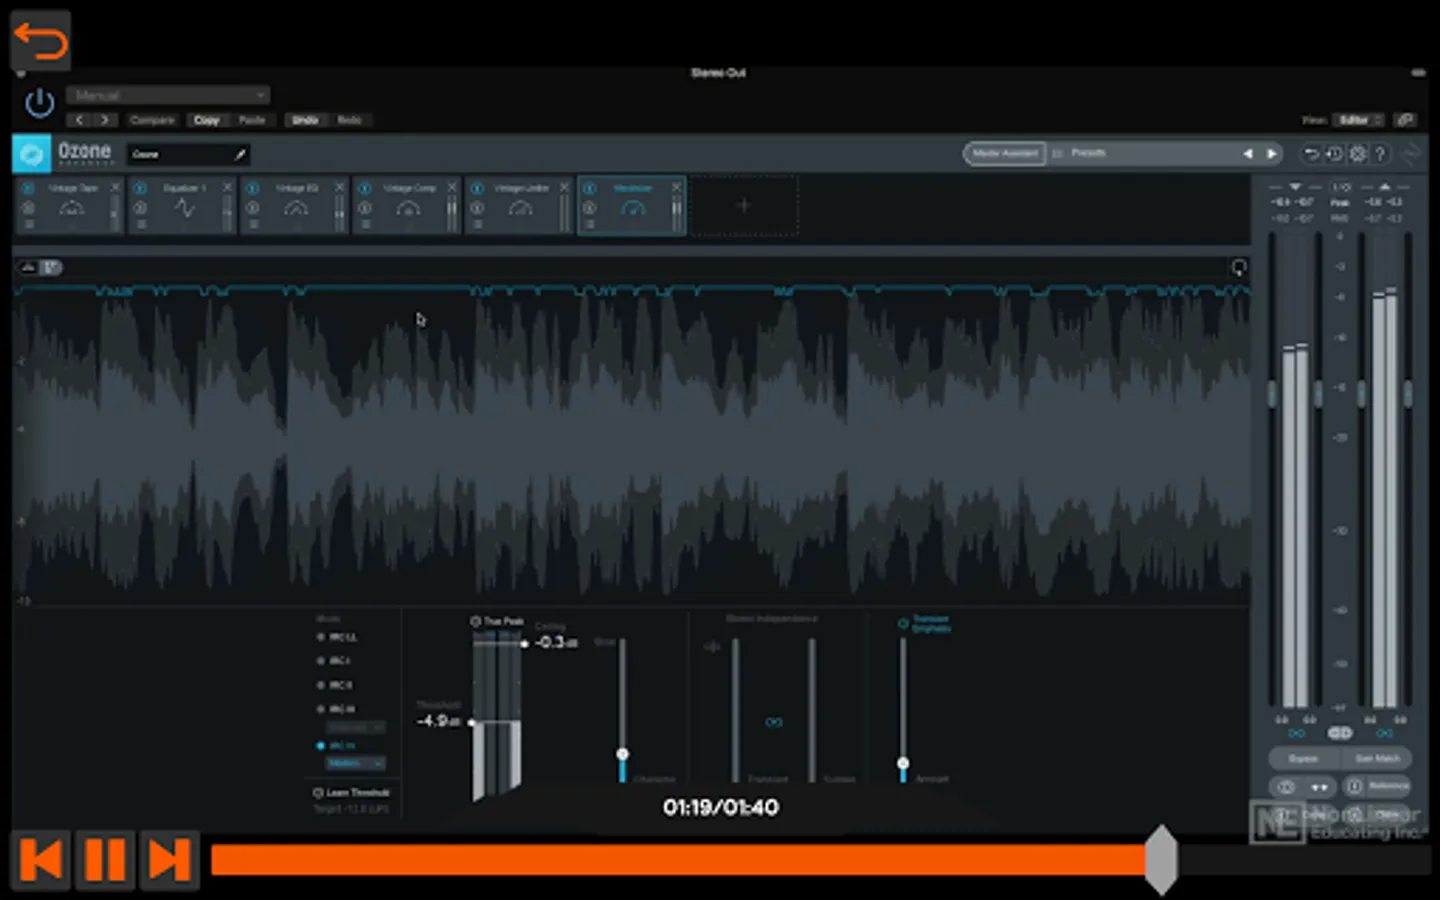Select the Maximizer module
The height and width of the screenshot is (900, 1440).
tap(632, 207)
